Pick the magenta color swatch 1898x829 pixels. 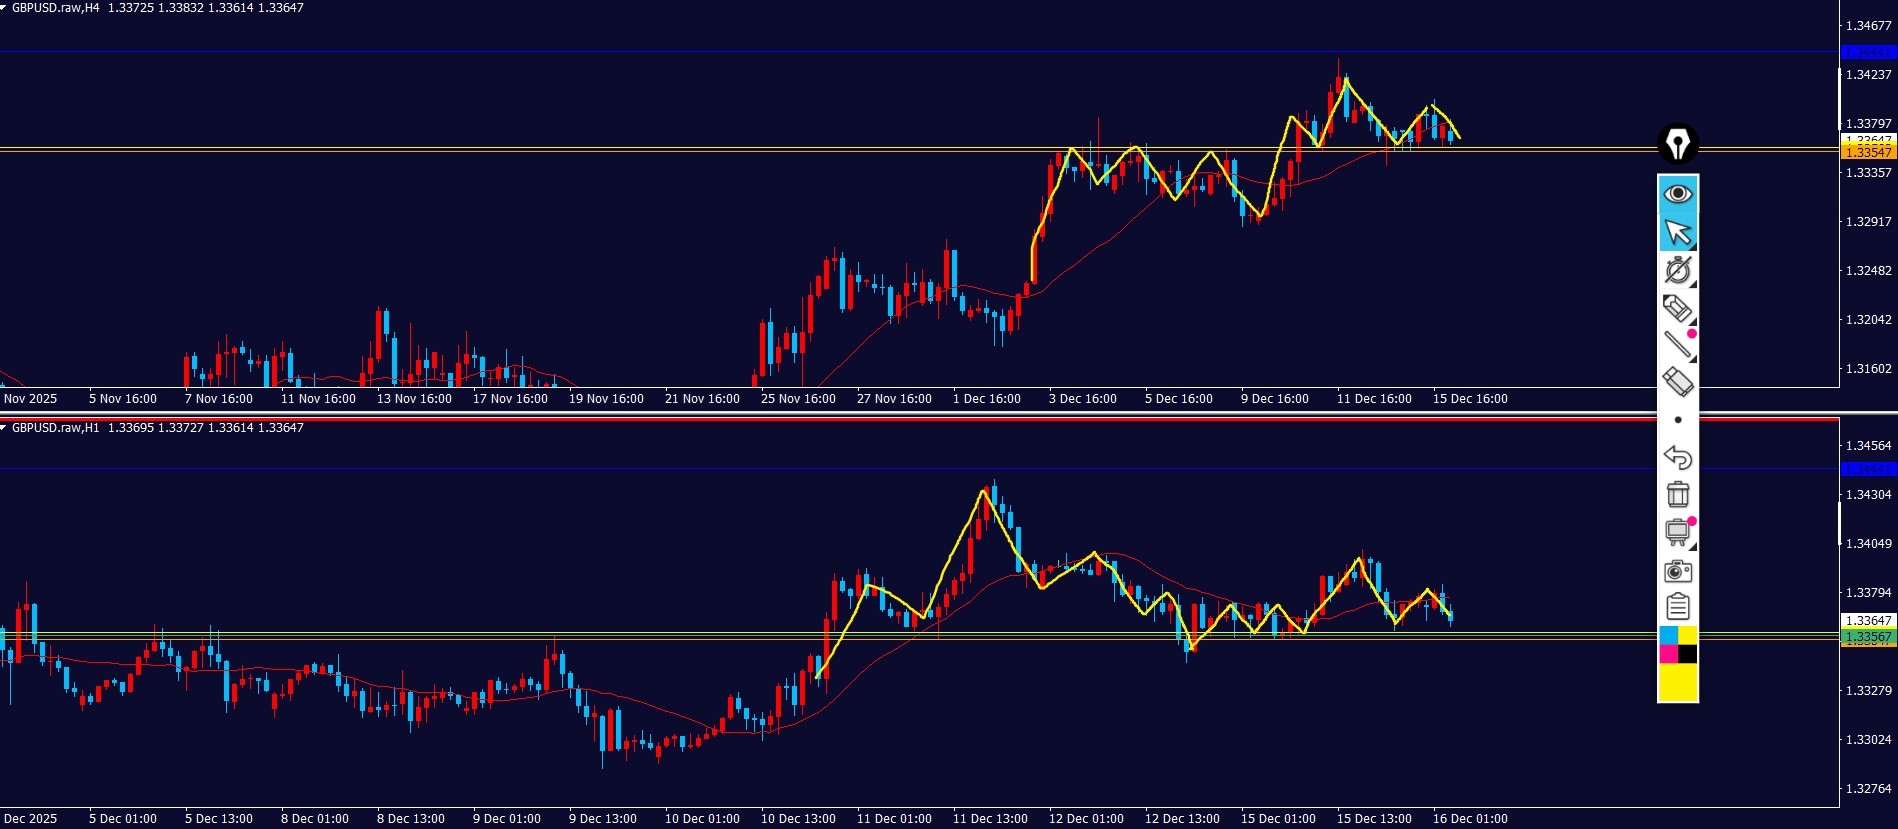[1668, 654]
